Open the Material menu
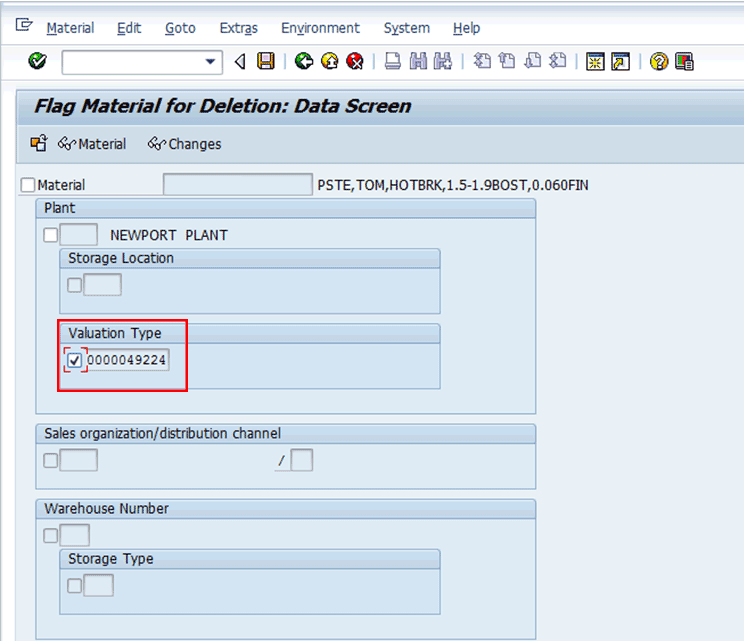This screenshot has height=641, width=744. (x=70, y=28)
